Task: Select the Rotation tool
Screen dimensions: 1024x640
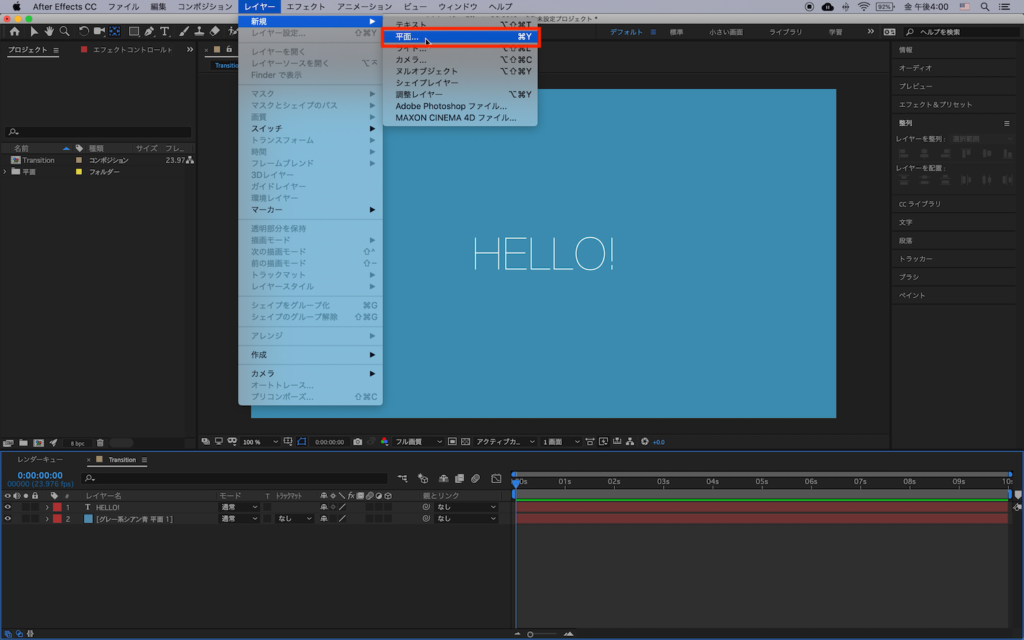Action: 84,32
